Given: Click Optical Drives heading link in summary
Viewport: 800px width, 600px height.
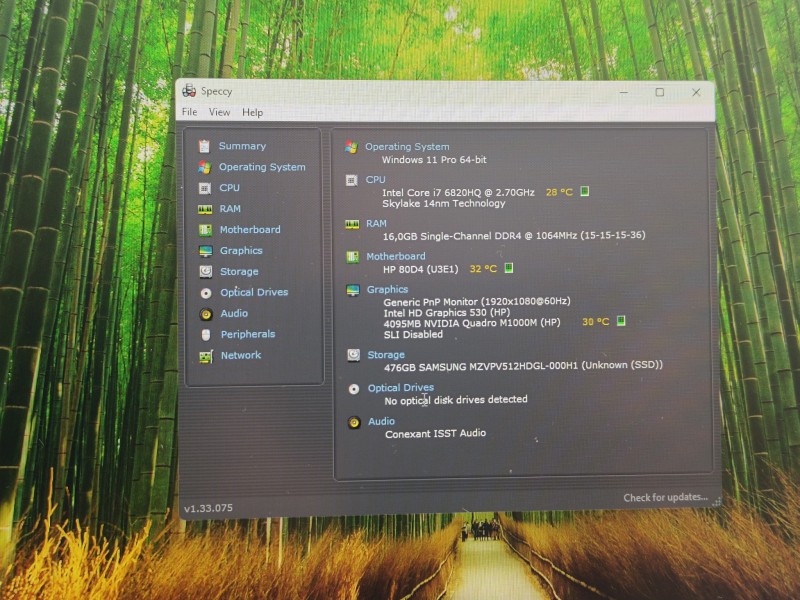Looking at the screenshot, I should coord(401,388).
